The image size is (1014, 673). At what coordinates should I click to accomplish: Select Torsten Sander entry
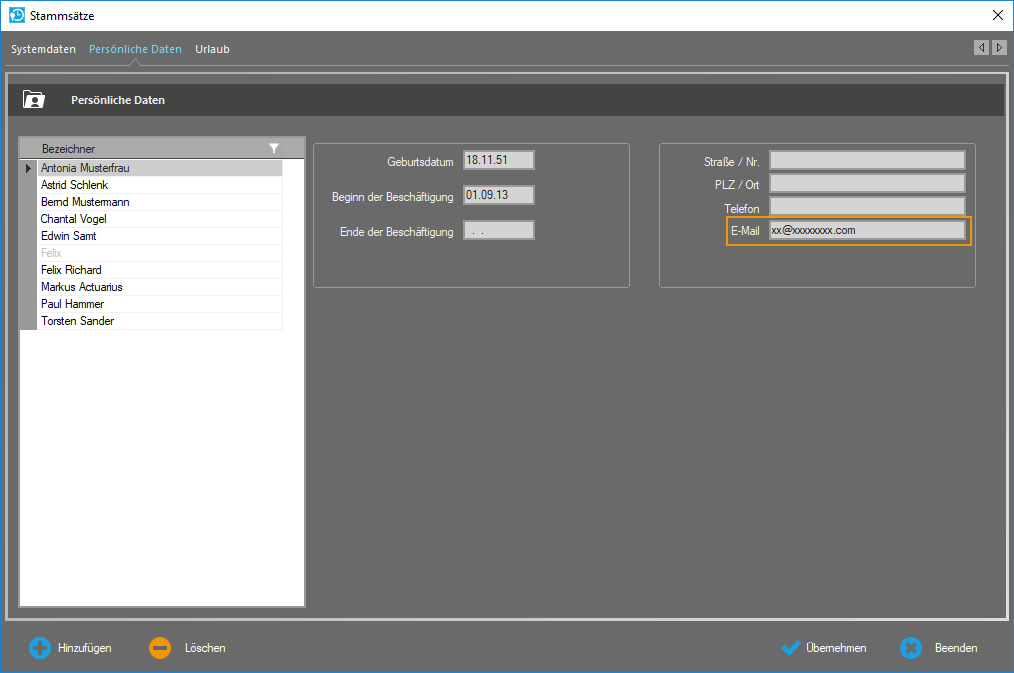pos(77,321)
